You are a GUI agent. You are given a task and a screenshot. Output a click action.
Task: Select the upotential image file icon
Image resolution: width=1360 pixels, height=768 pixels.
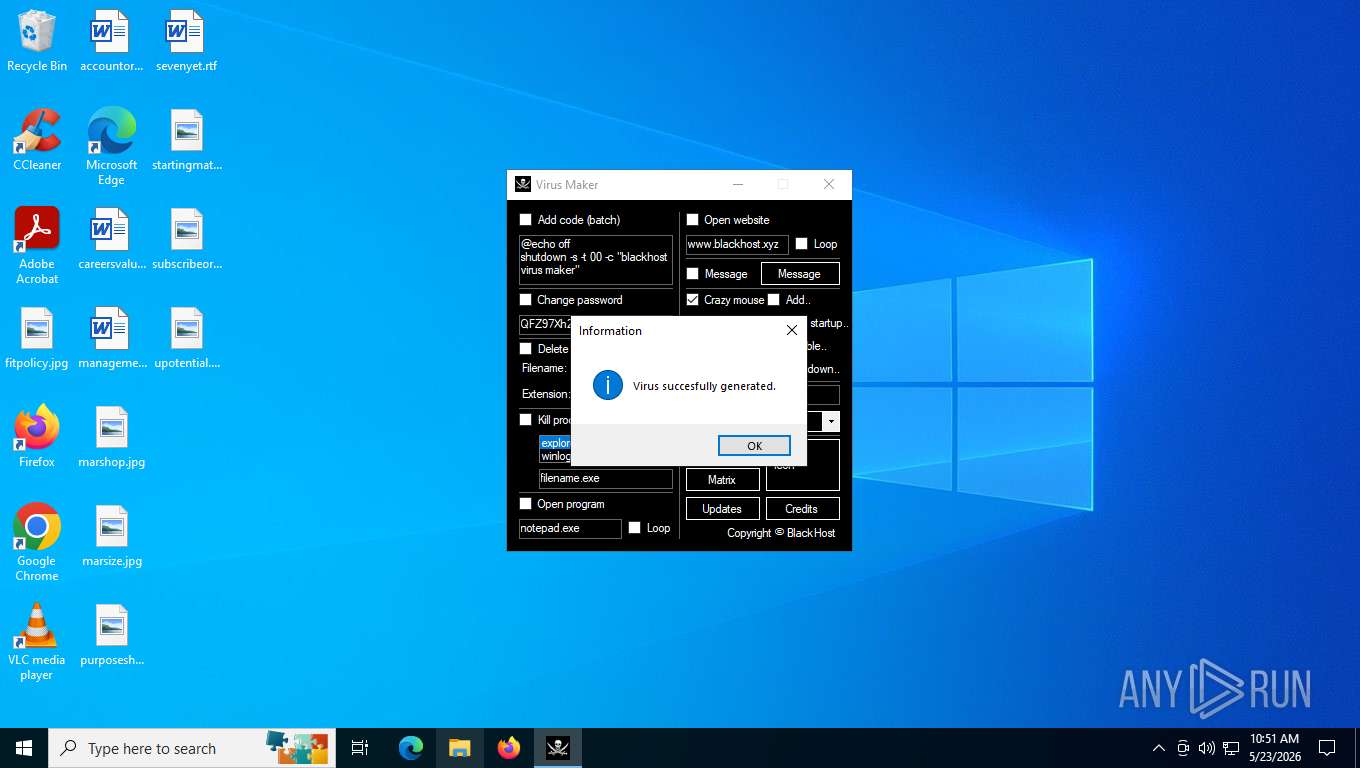coord(186,338)
